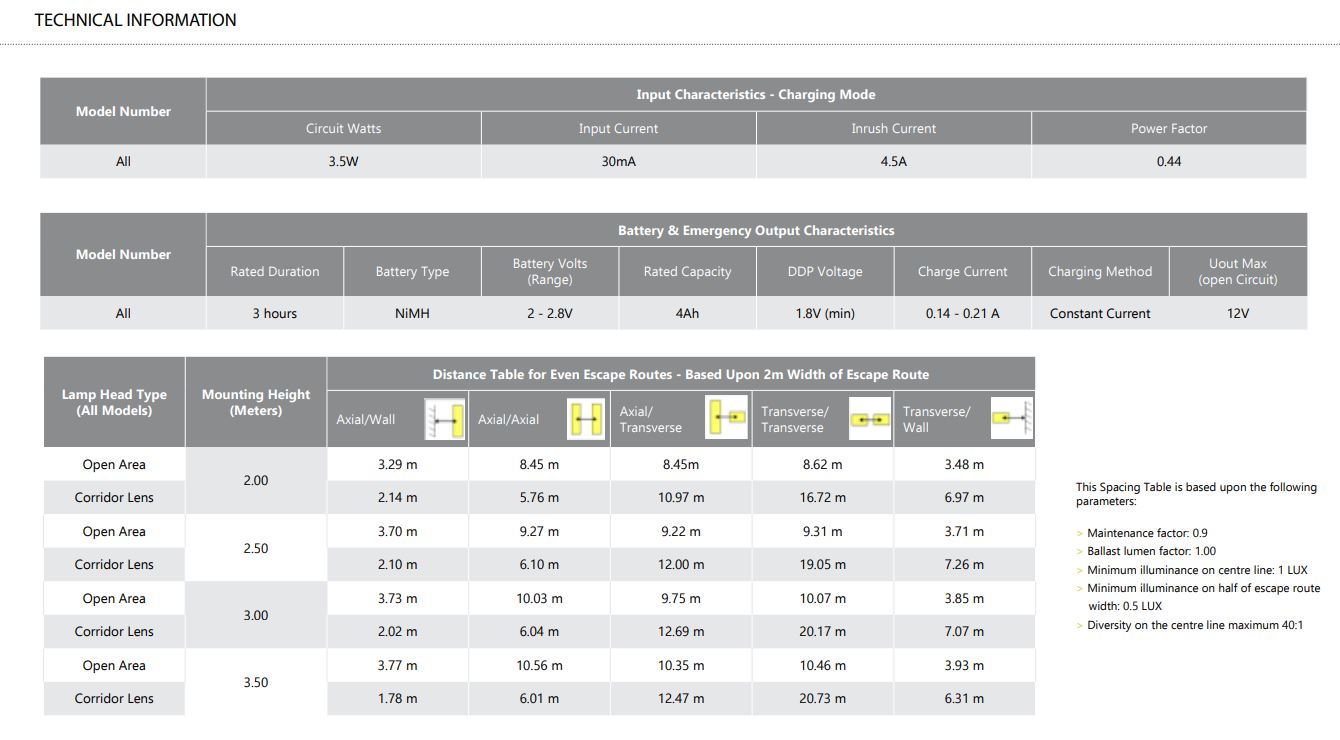Select the Lamp Head Type column header
The width and height of the screenshot is (1340, 740).
(114, 403)
